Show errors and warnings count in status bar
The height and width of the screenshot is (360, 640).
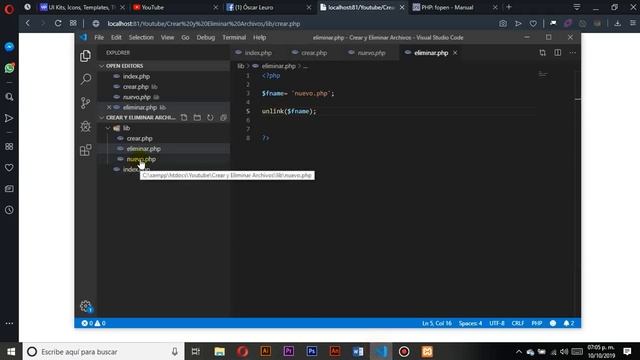point(93,323)
